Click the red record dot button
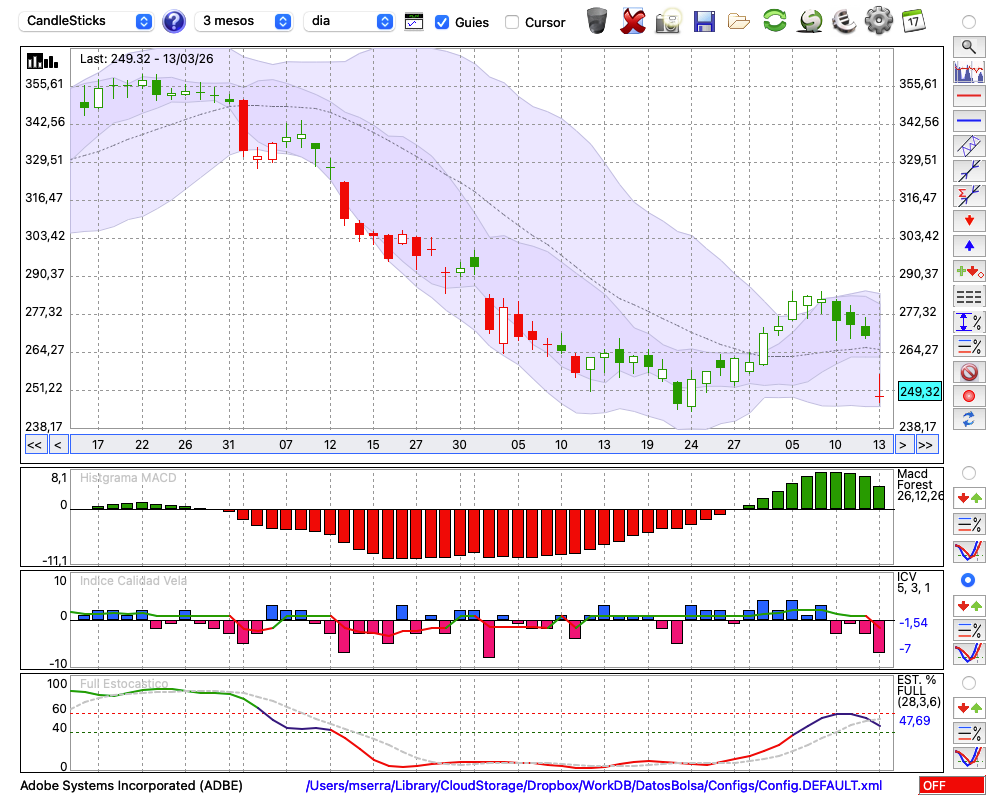The width and height of the screenshot is (1000, 800). point(969,396)
